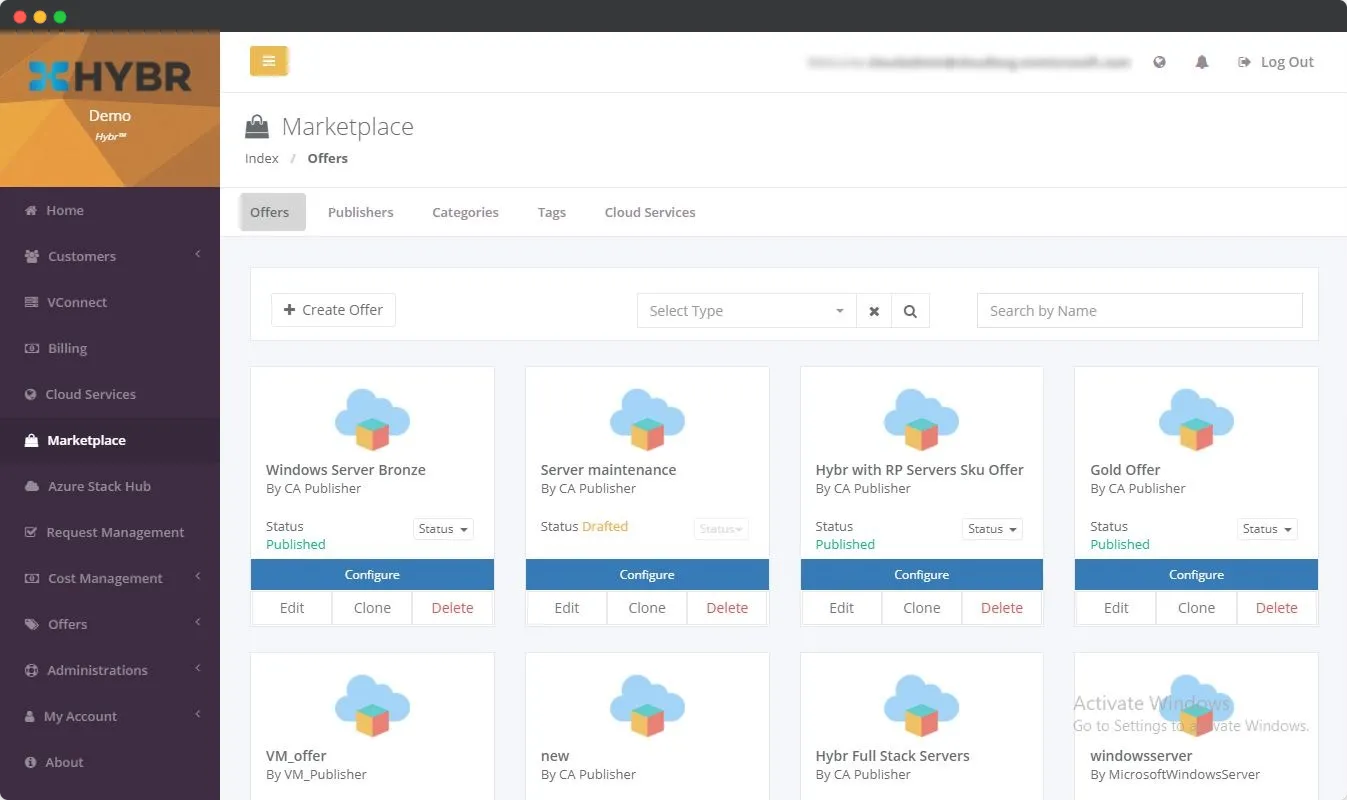Viewport: 1347px width, 800px height.
Task: Click the Search by Name field
Action: tap(1139, 311)
